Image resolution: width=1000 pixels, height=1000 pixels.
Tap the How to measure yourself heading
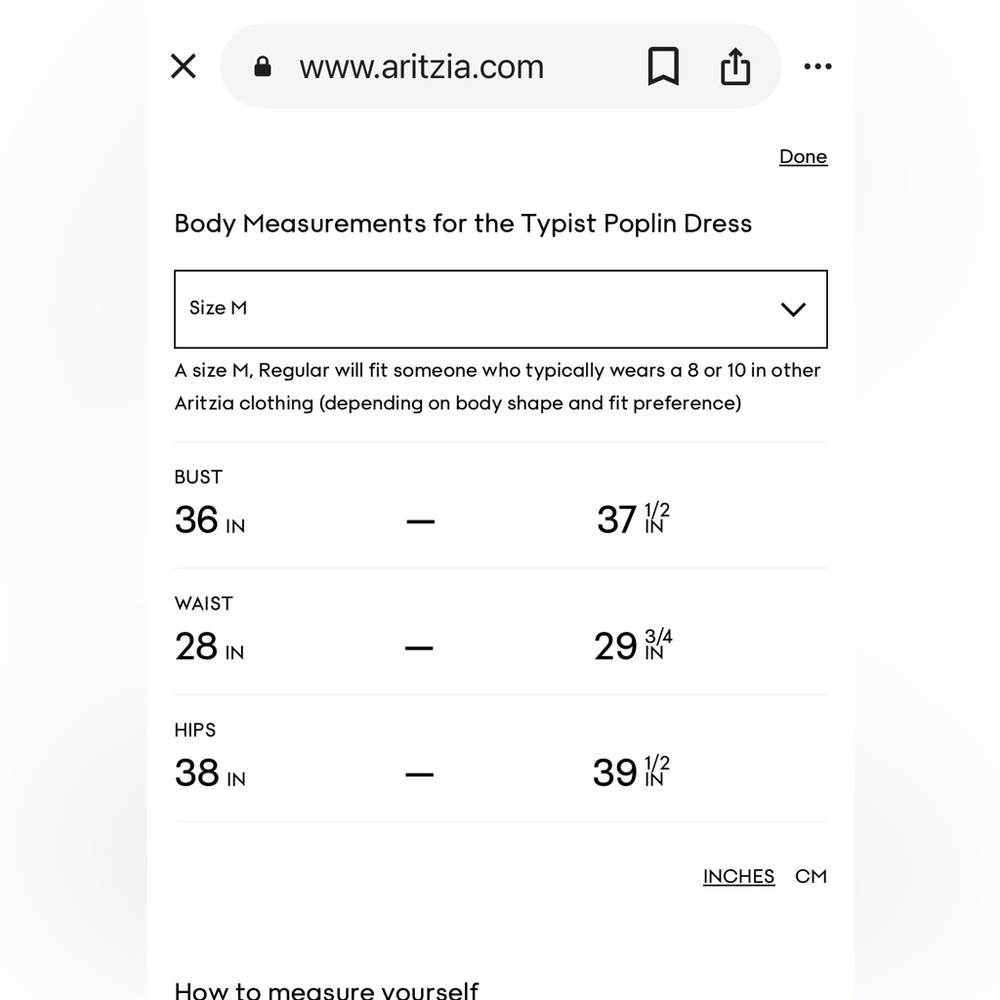click(x=326, y=990)
